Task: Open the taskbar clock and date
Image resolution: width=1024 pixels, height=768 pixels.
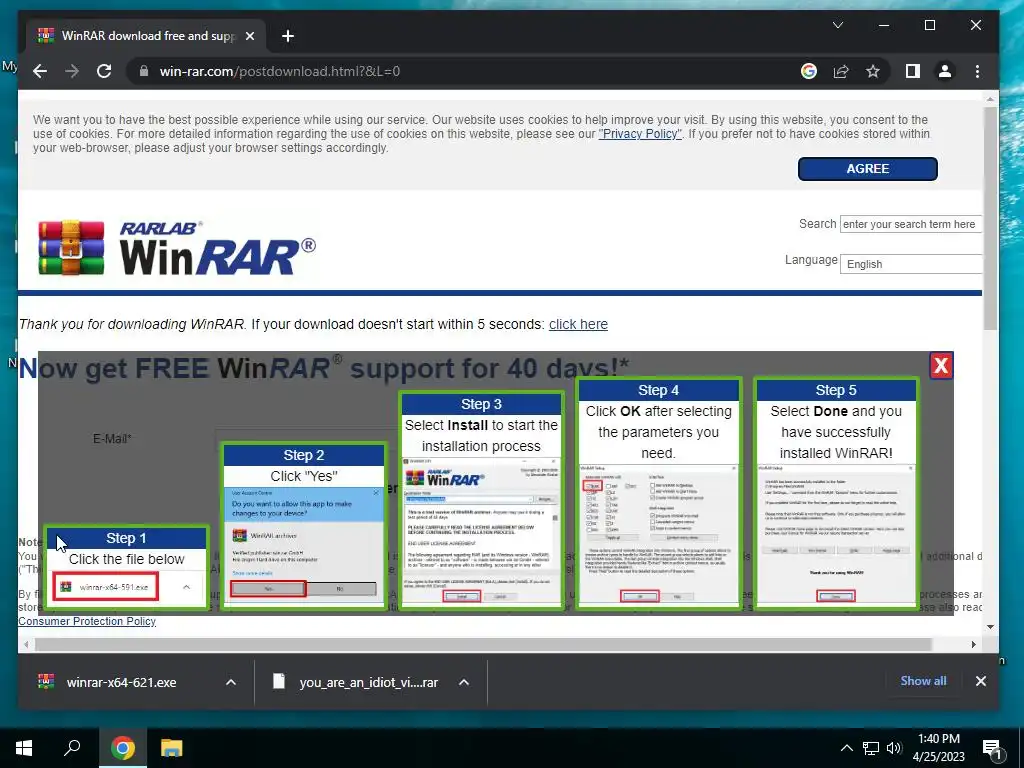Action: click(x=938, y=748)
